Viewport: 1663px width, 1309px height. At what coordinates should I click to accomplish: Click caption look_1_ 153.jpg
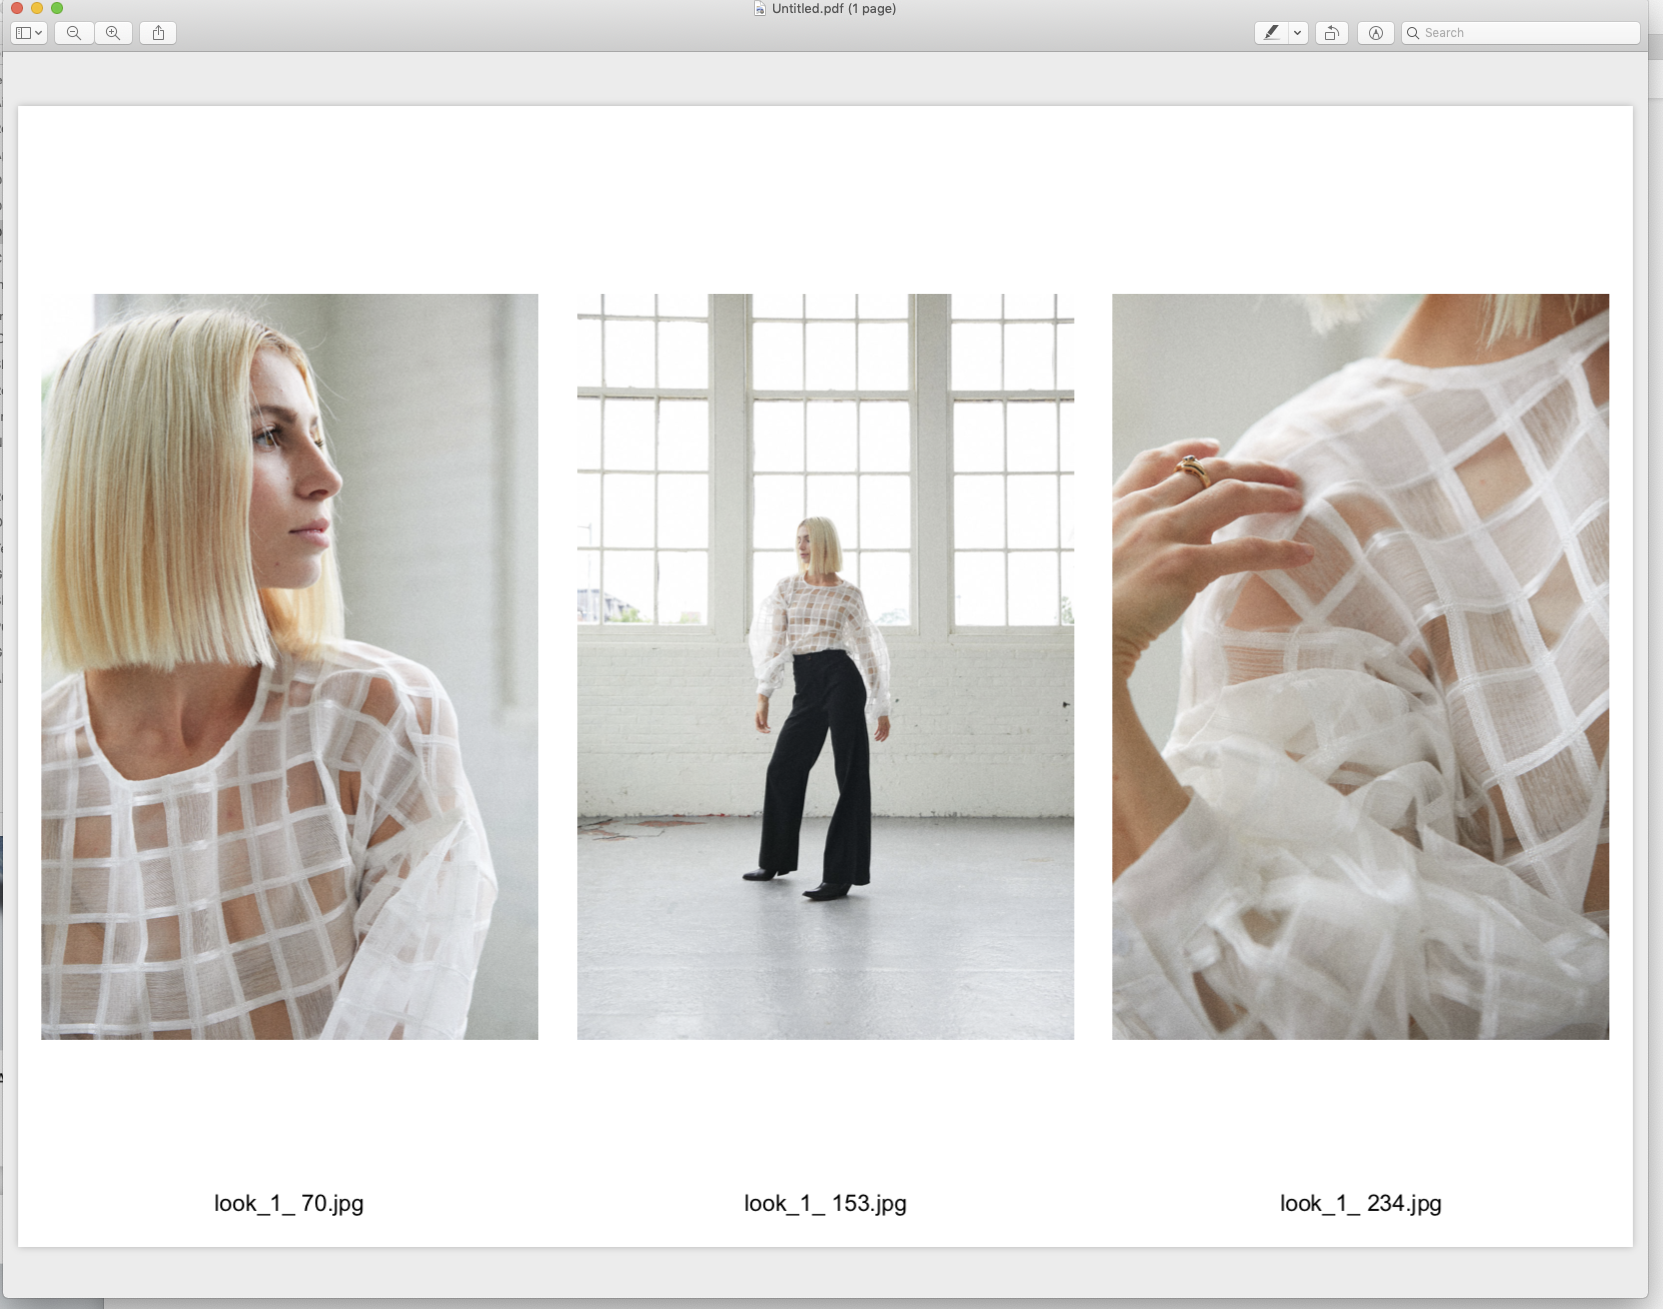point(825,1203)
